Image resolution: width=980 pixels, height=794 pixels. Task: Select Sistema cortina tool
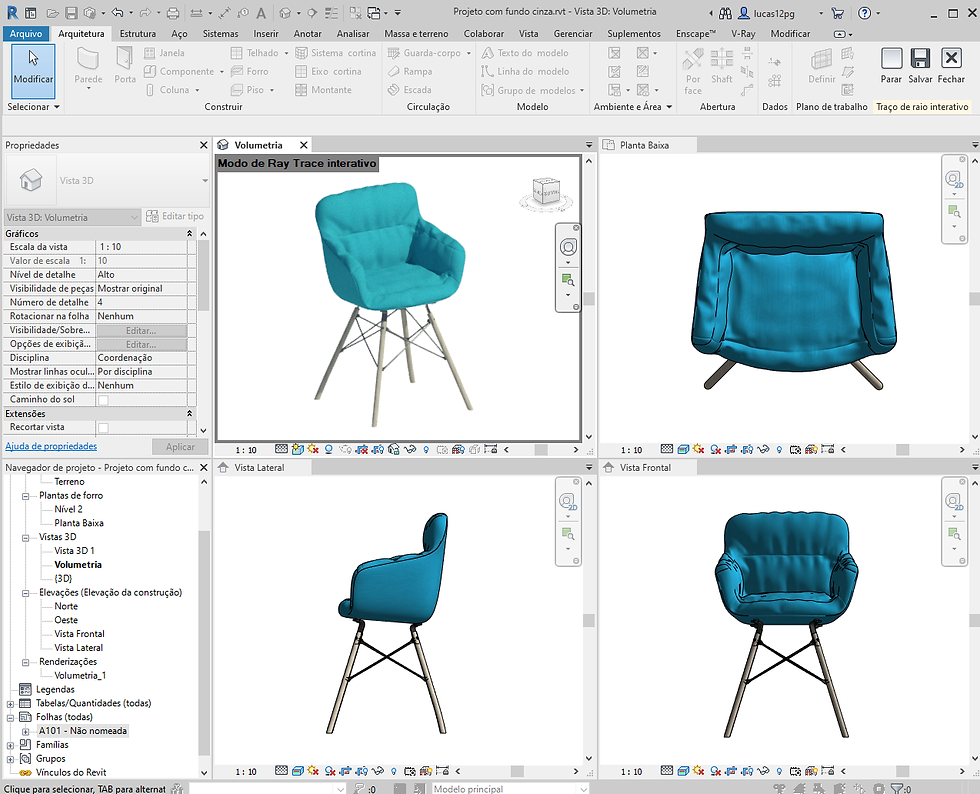click(x=336, y=53)
